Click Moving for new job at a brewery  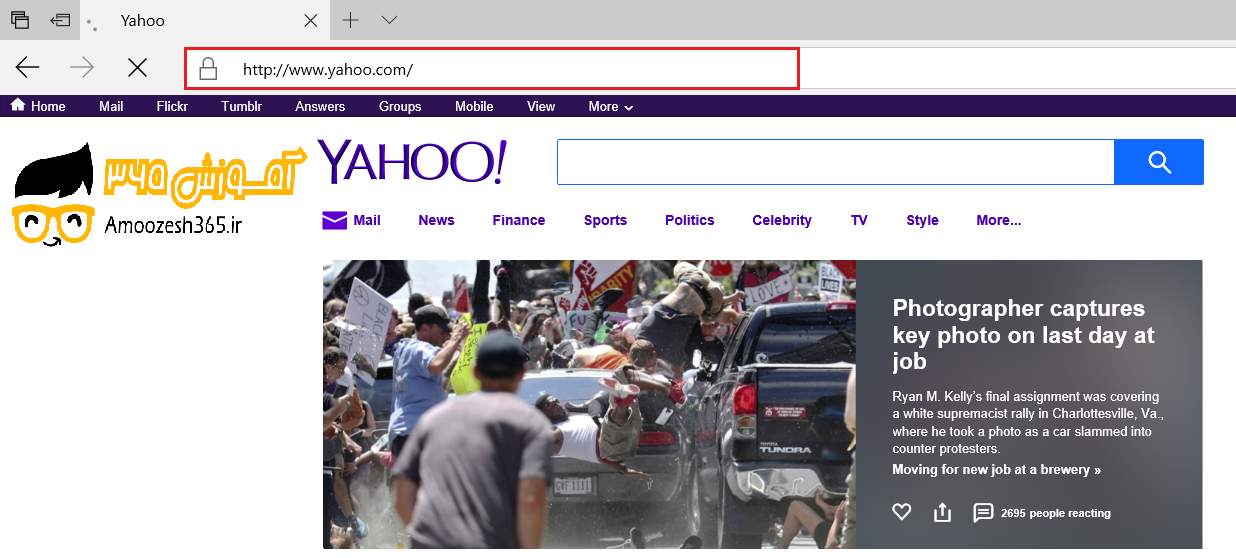pyautogui.click(x=996, y=470)
